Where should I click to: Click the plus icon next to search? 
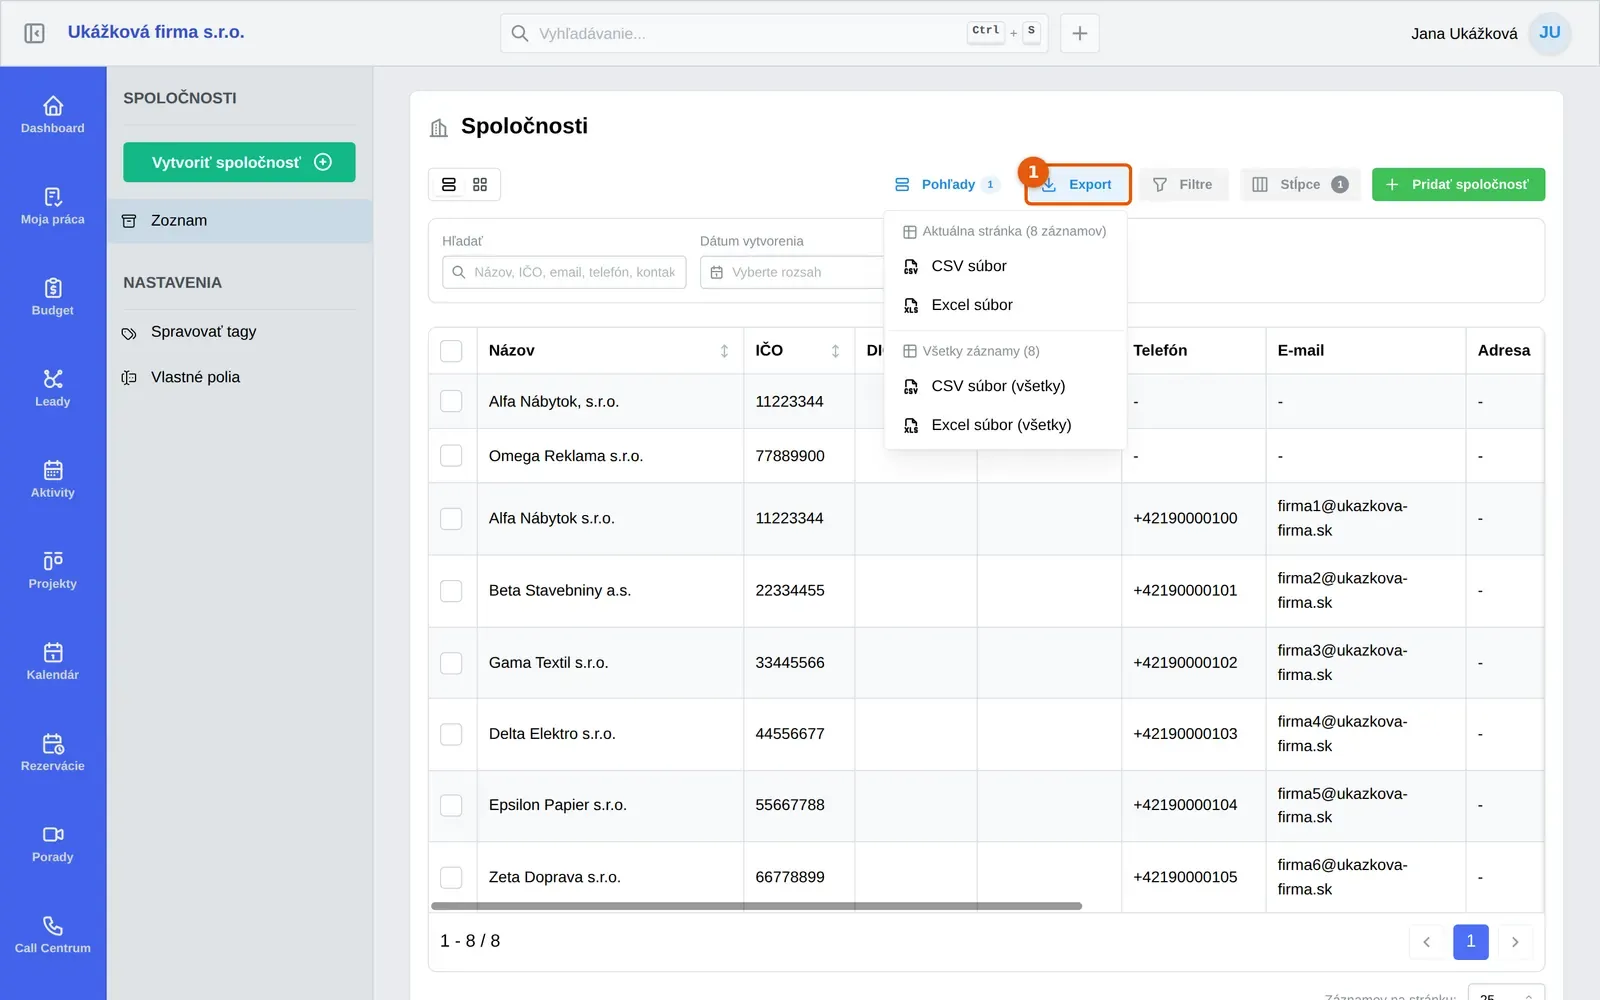coord(1080,33)
